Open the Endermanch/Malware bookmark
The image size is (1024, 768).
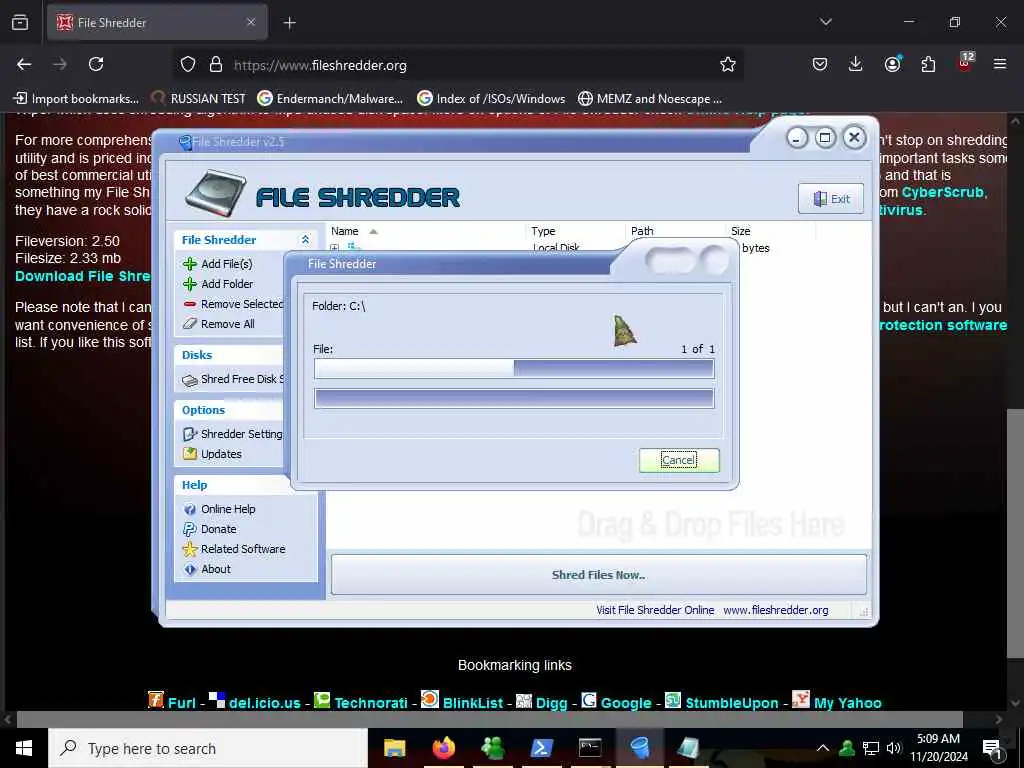click(330, 99)
